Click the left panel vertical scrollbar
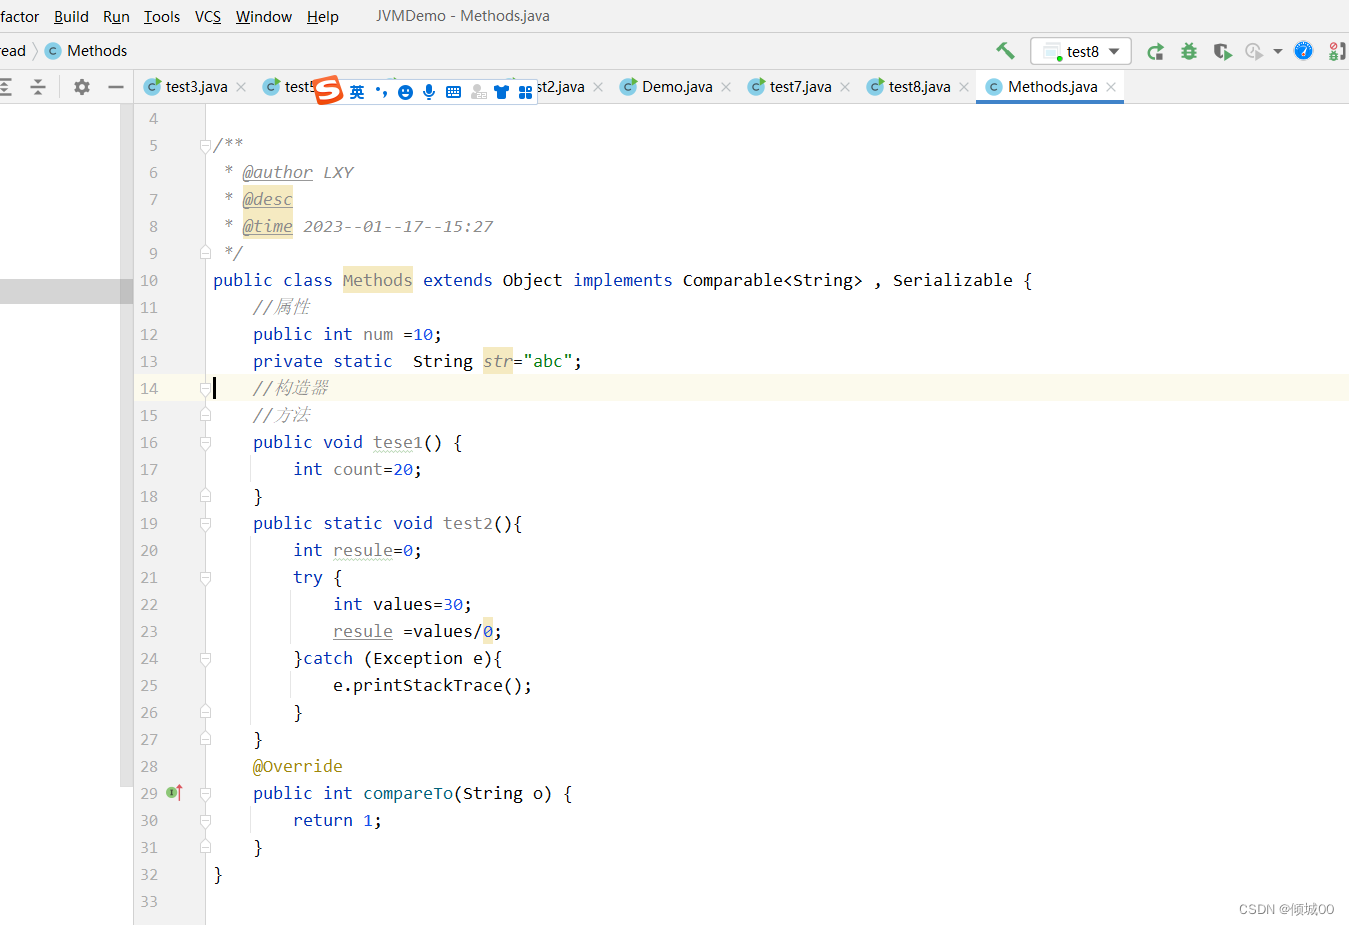This screenshot has width=1349, height=925. tap(126, 445)
